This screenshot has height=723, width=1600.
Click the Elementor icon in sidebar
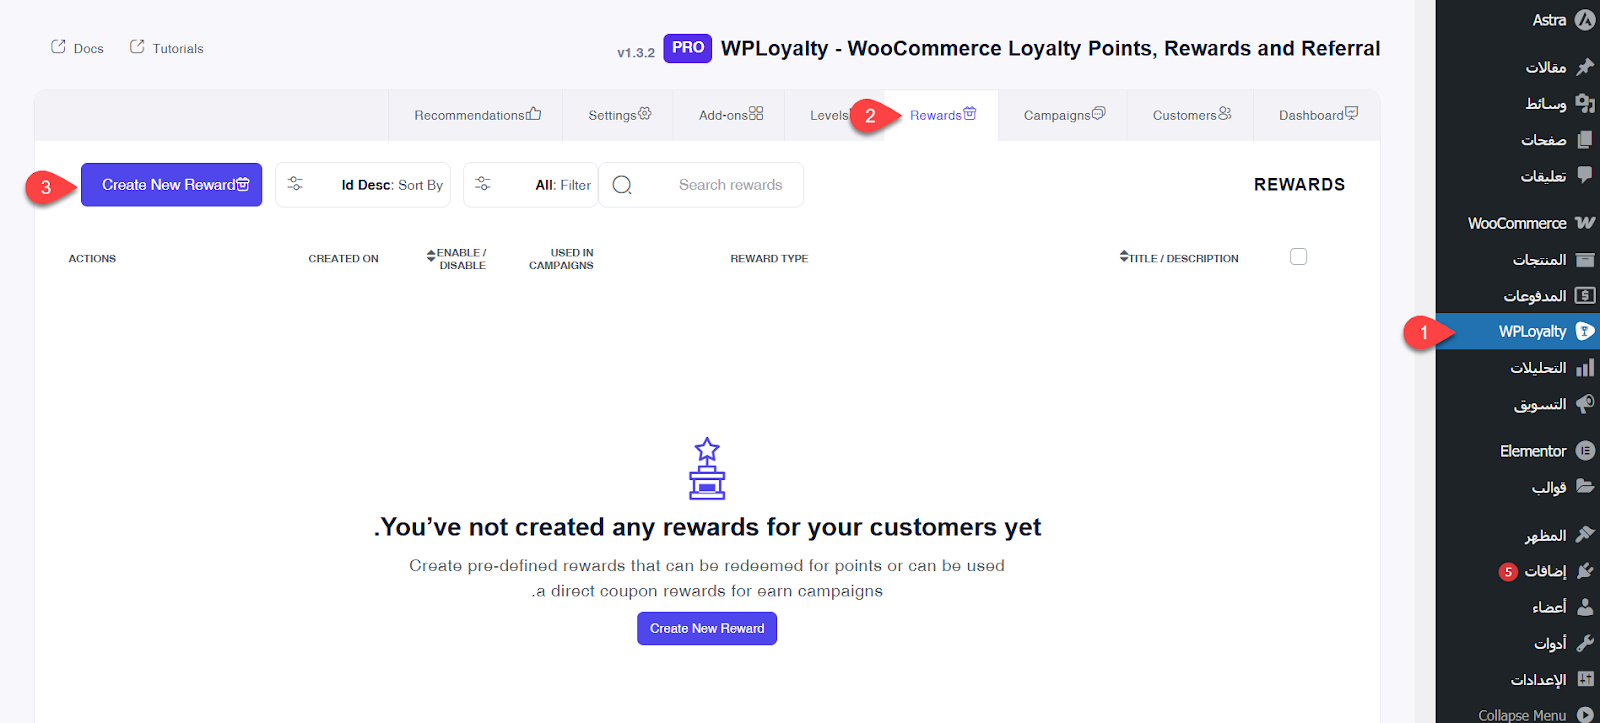click(1585, 451)
